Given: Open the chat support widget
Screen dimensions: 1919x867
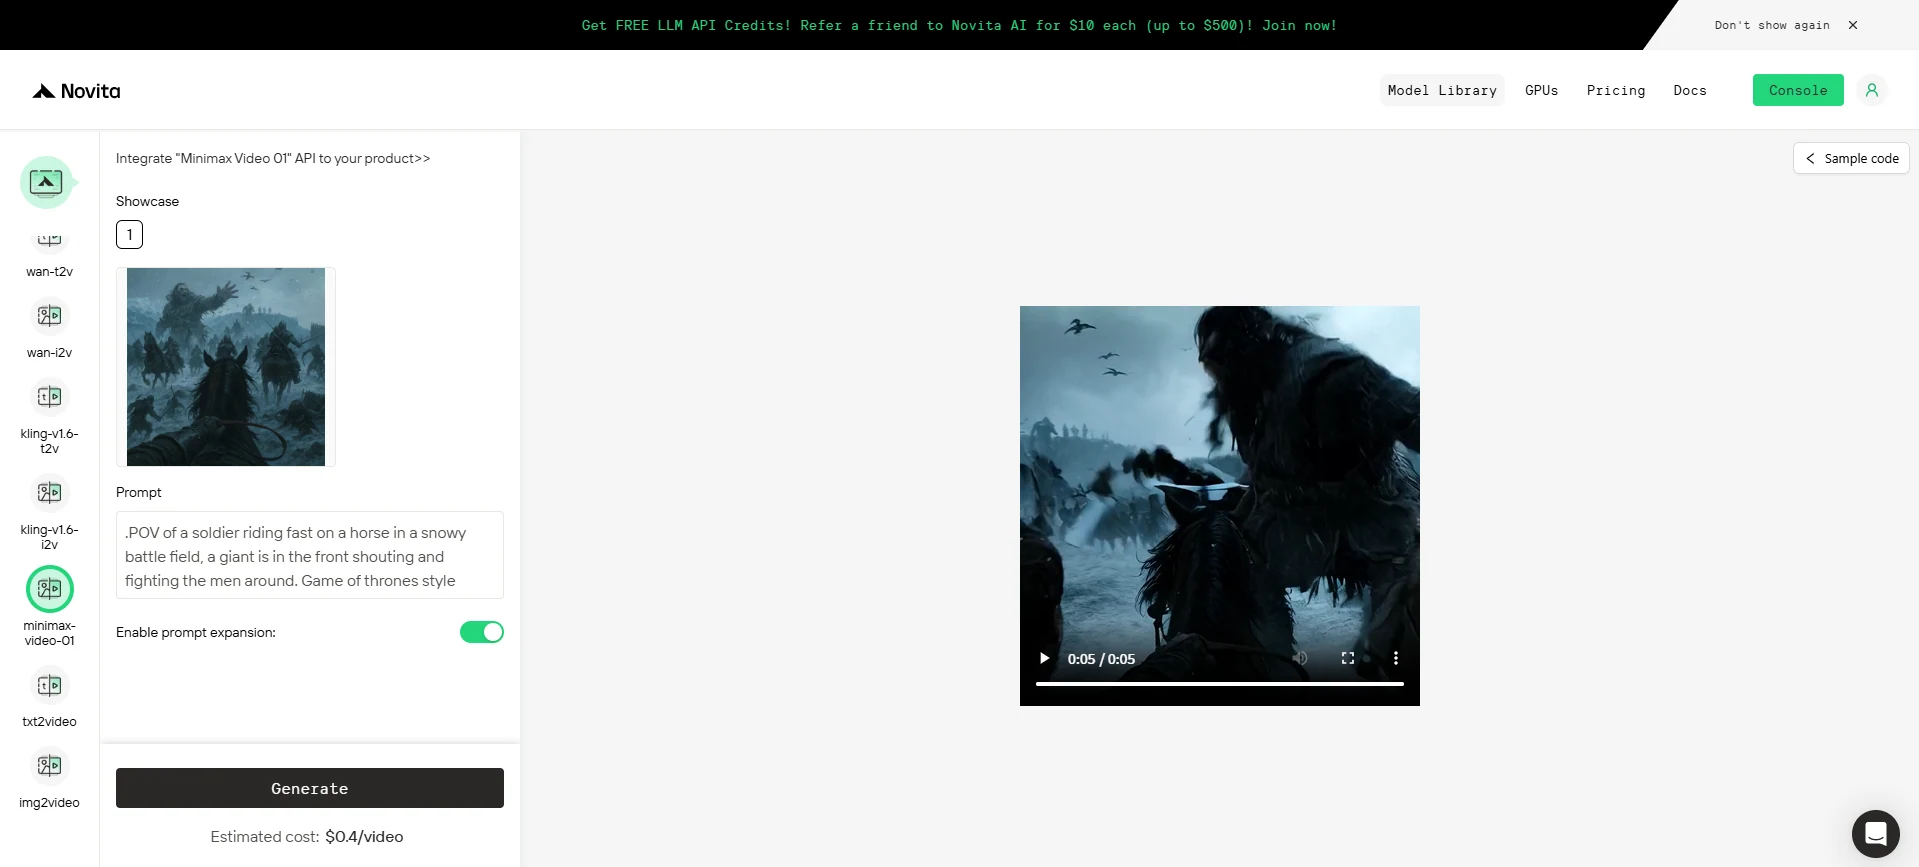Looking at the screenshot, I should 1875,833.
